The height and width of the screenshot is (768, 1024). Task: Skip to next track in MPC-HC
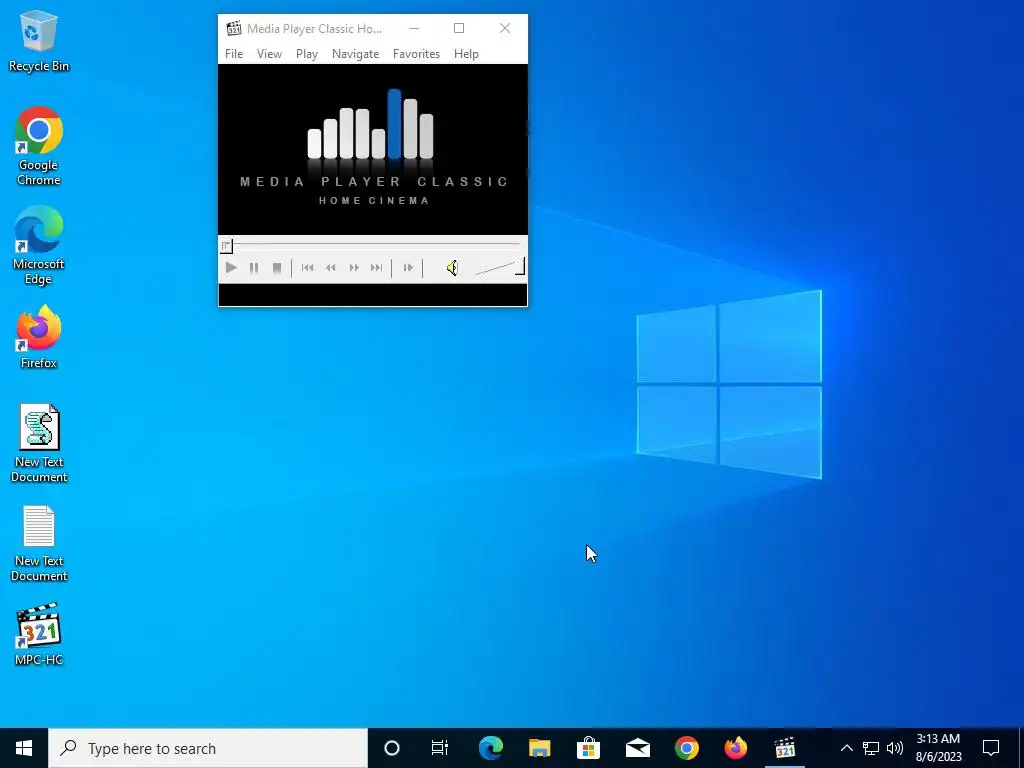pos(377,268)
